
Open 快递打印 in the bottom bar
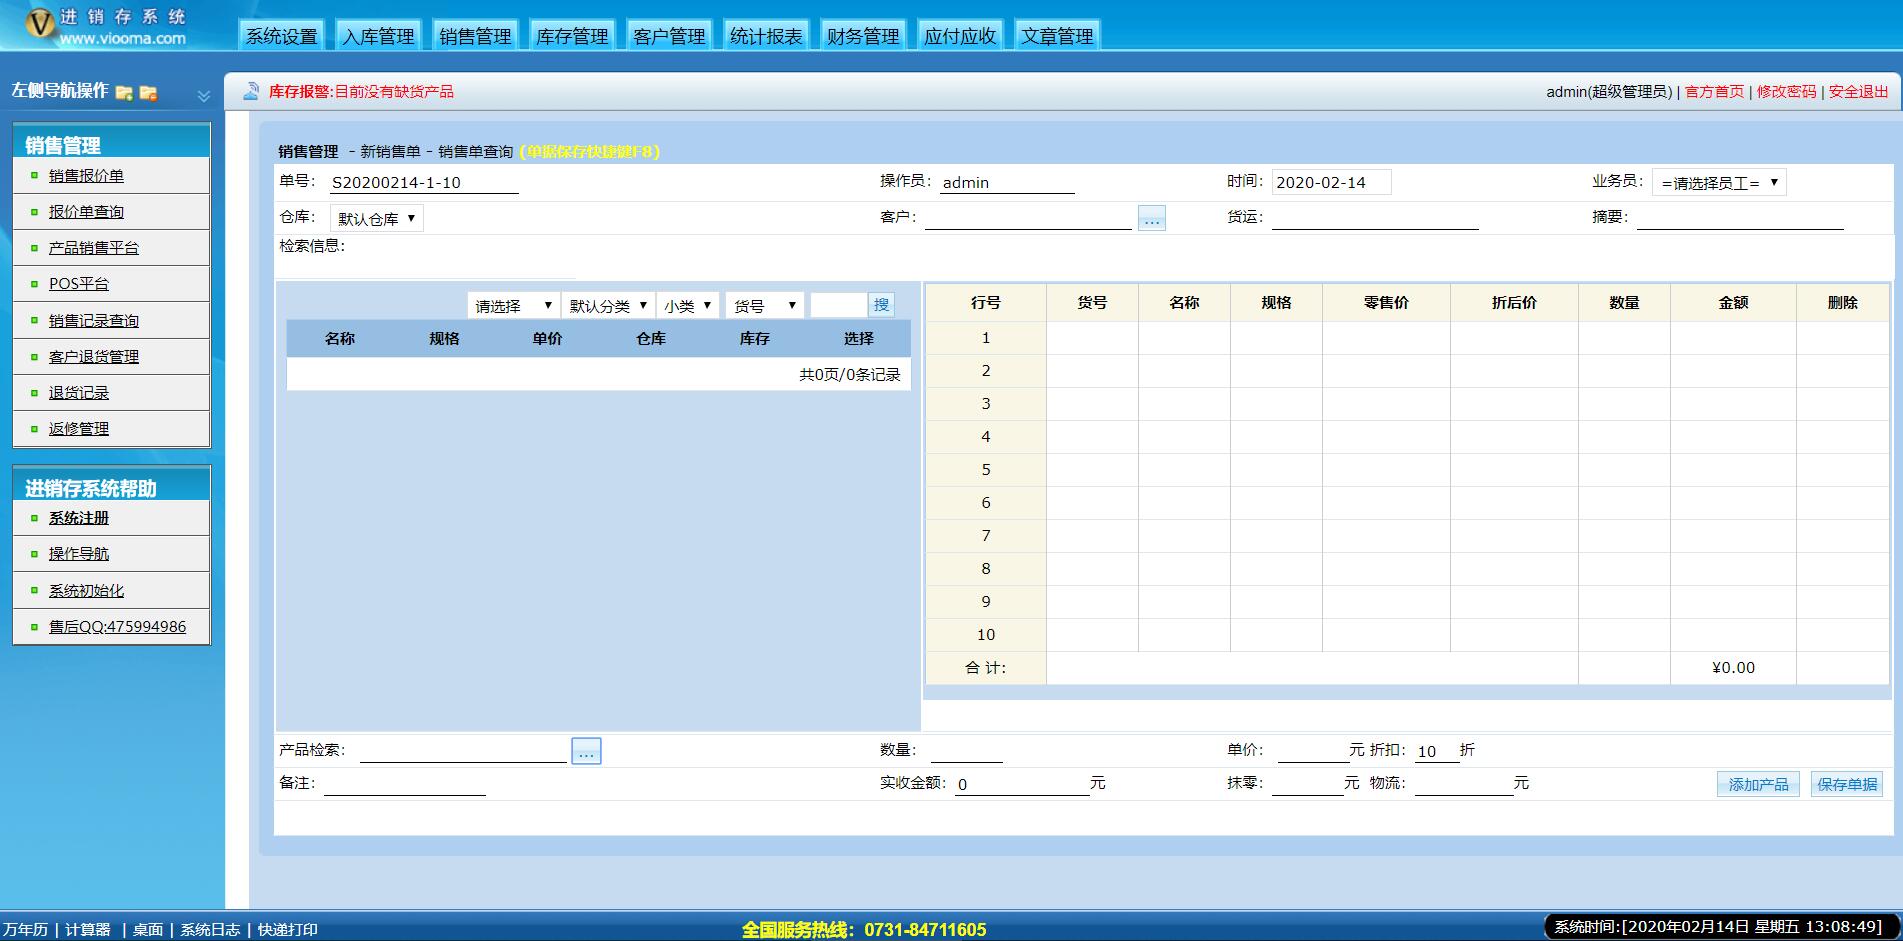tap(288, 930)
